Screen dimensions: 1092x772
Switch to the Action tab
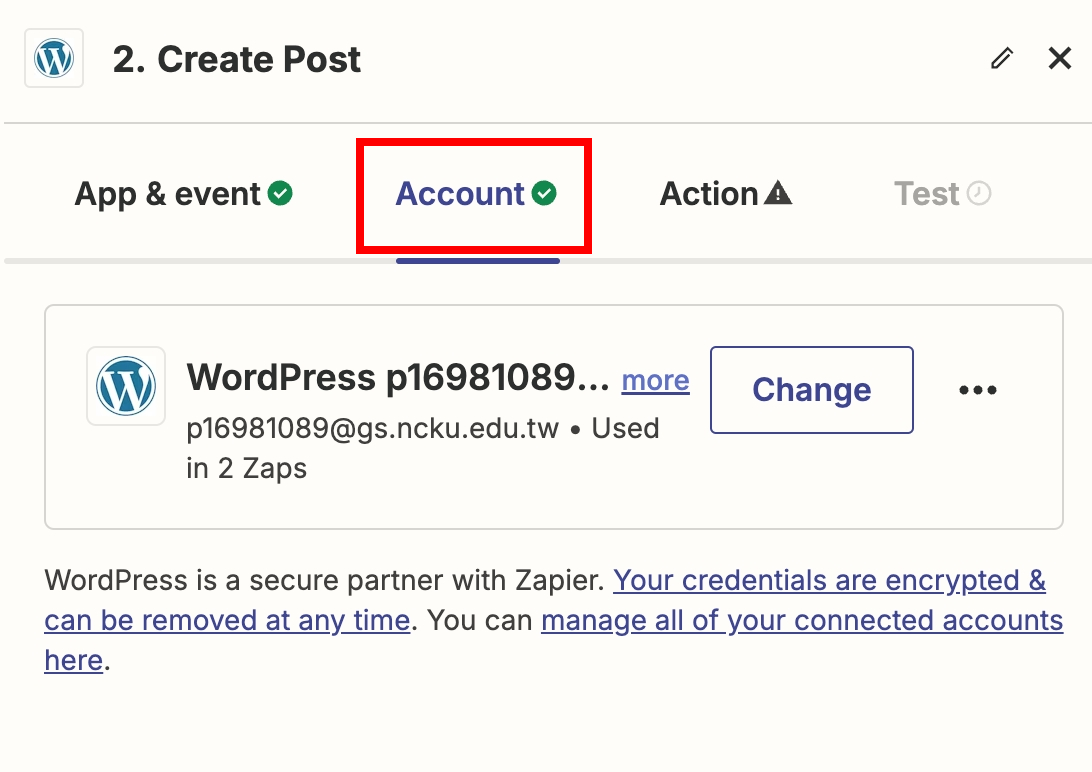[x=709, y=194]
